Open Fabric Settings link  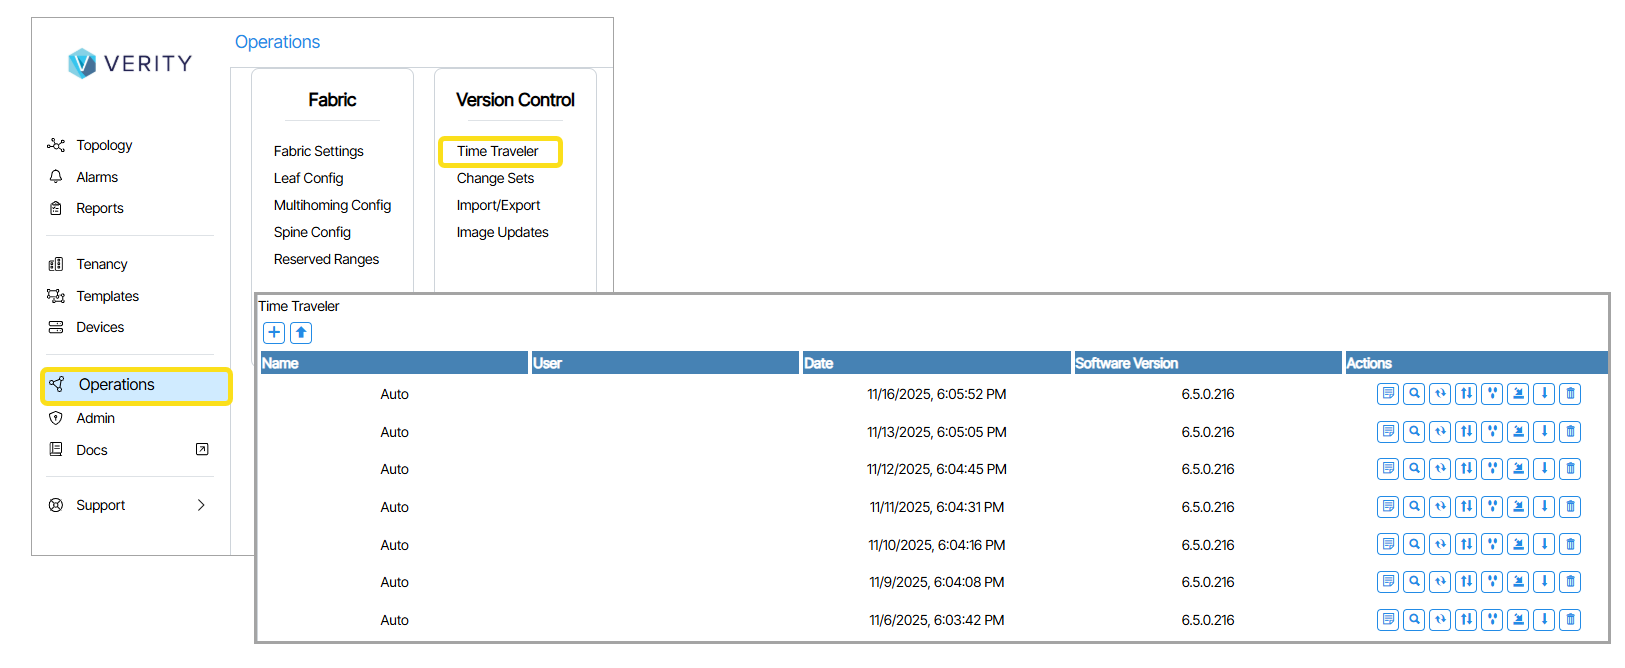[x=318, y=151]
